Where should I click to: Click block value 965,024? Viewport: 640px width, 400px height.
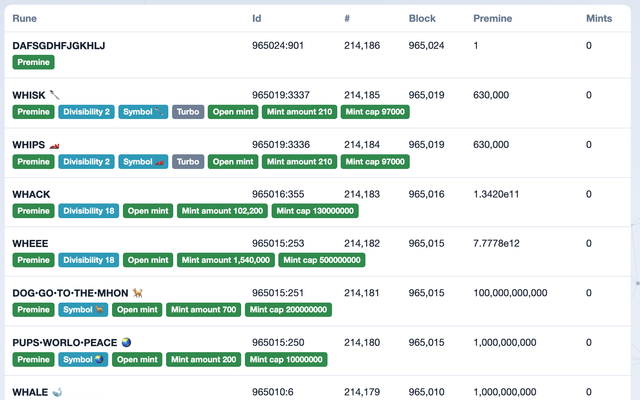click(x=426, y=46)
